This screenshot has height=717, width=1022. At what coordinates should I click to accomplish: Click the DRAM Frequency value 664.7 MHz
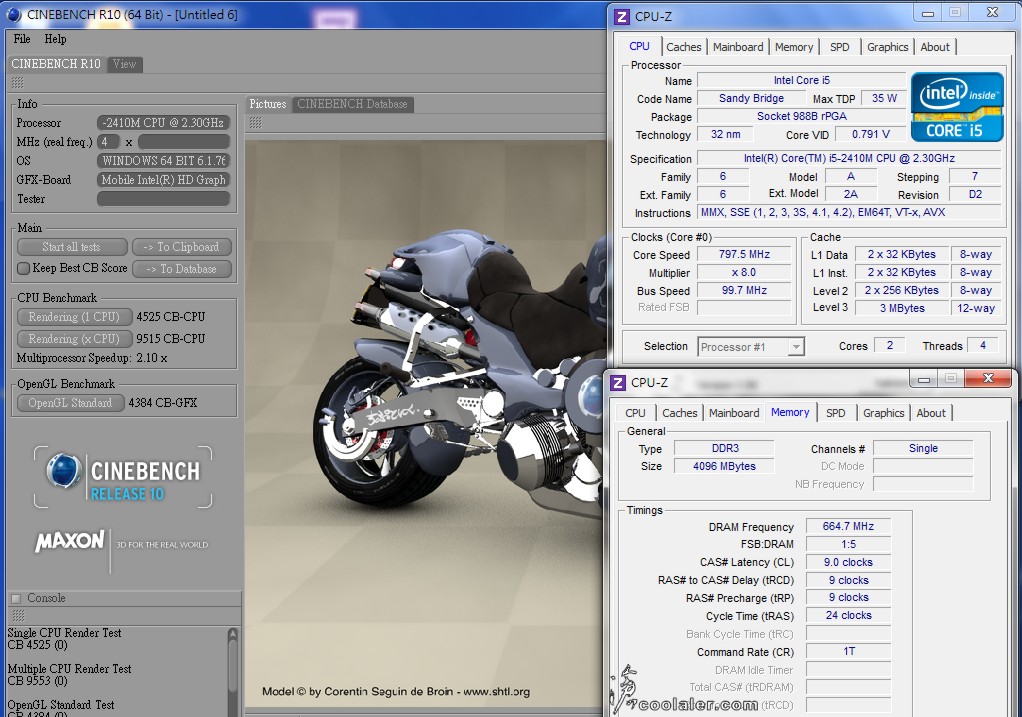[x=848, y=526]
